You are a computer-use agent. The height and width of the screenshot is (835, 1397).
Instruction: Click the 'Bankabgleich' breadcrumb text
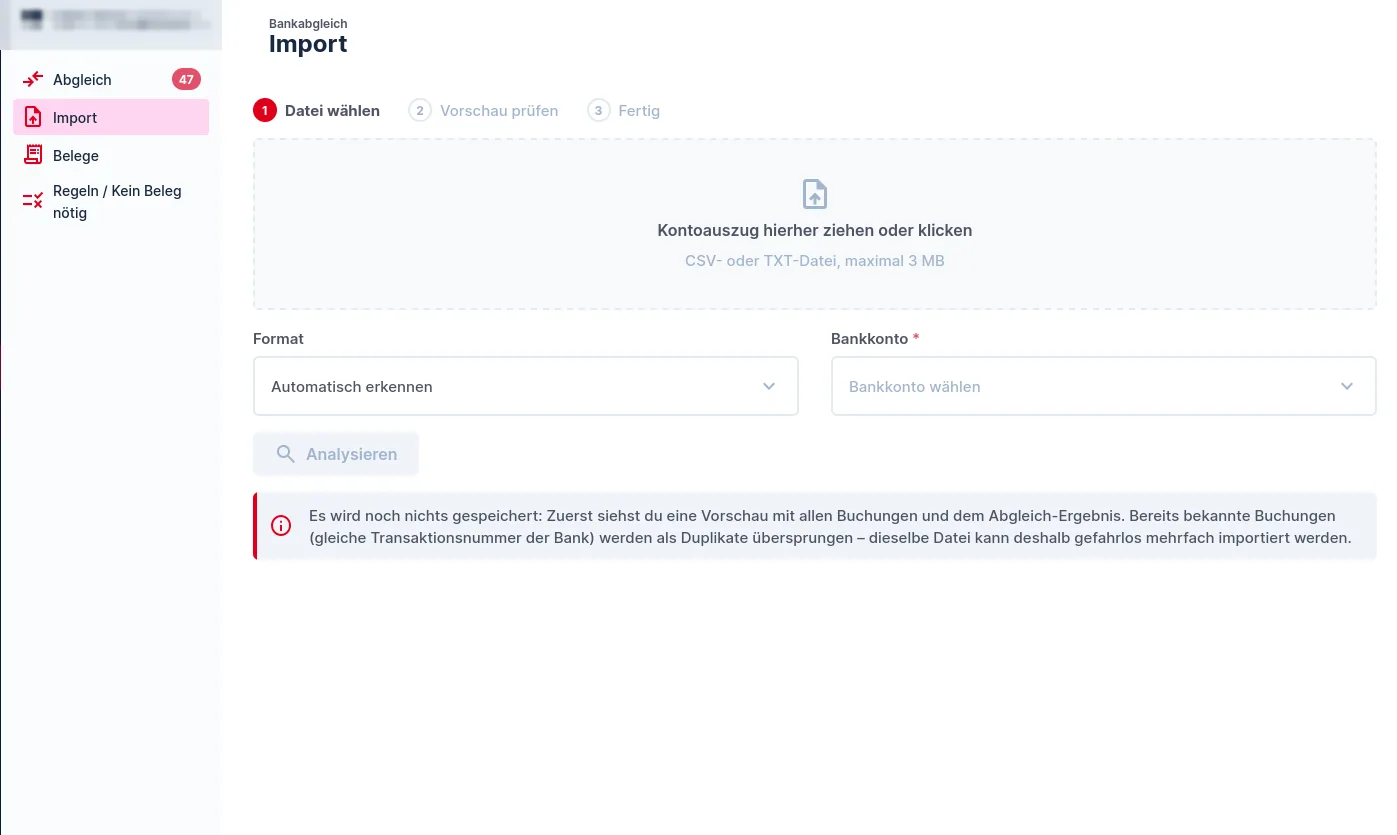[308, 23]
